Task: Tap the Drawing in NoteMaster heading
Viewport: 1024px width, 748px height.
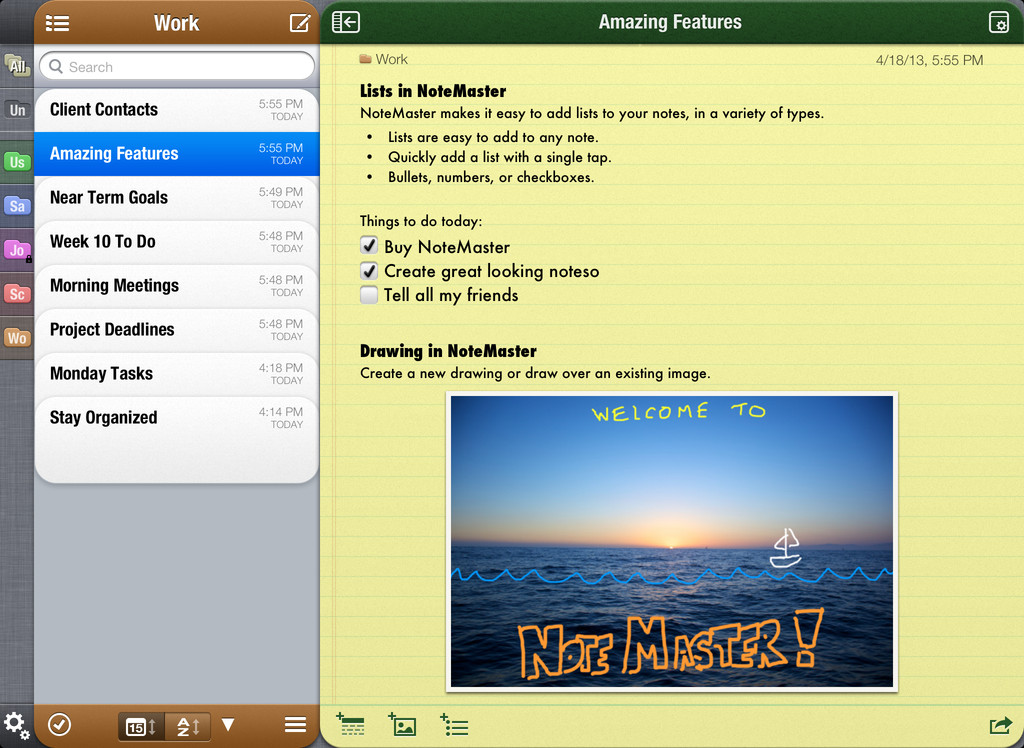Action: (x=448, y=351)
